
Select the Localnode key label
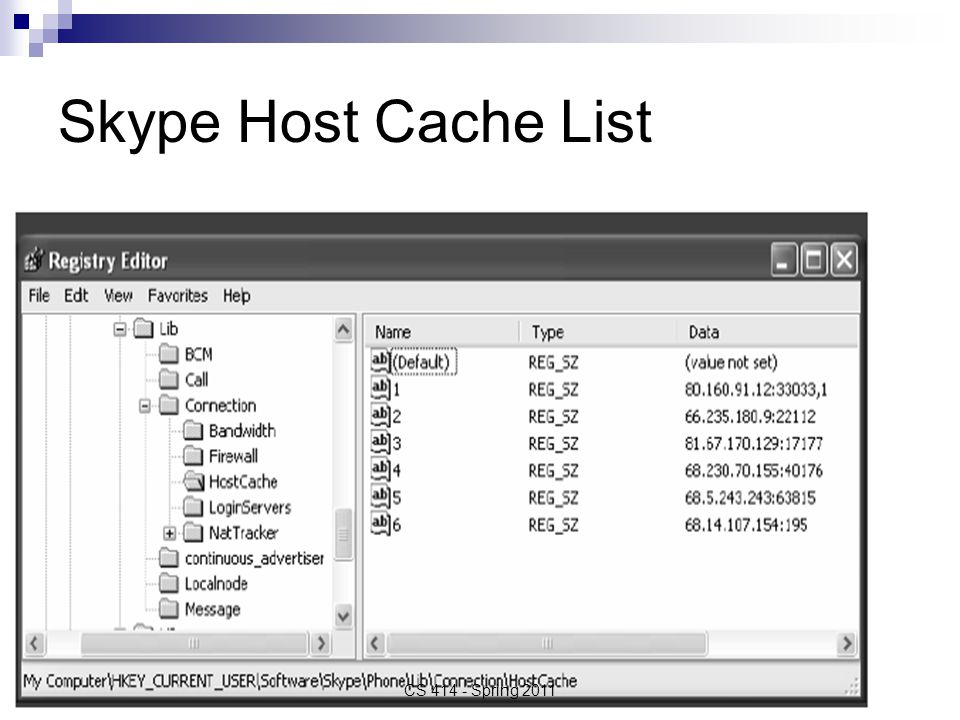(x=216, y=583)
